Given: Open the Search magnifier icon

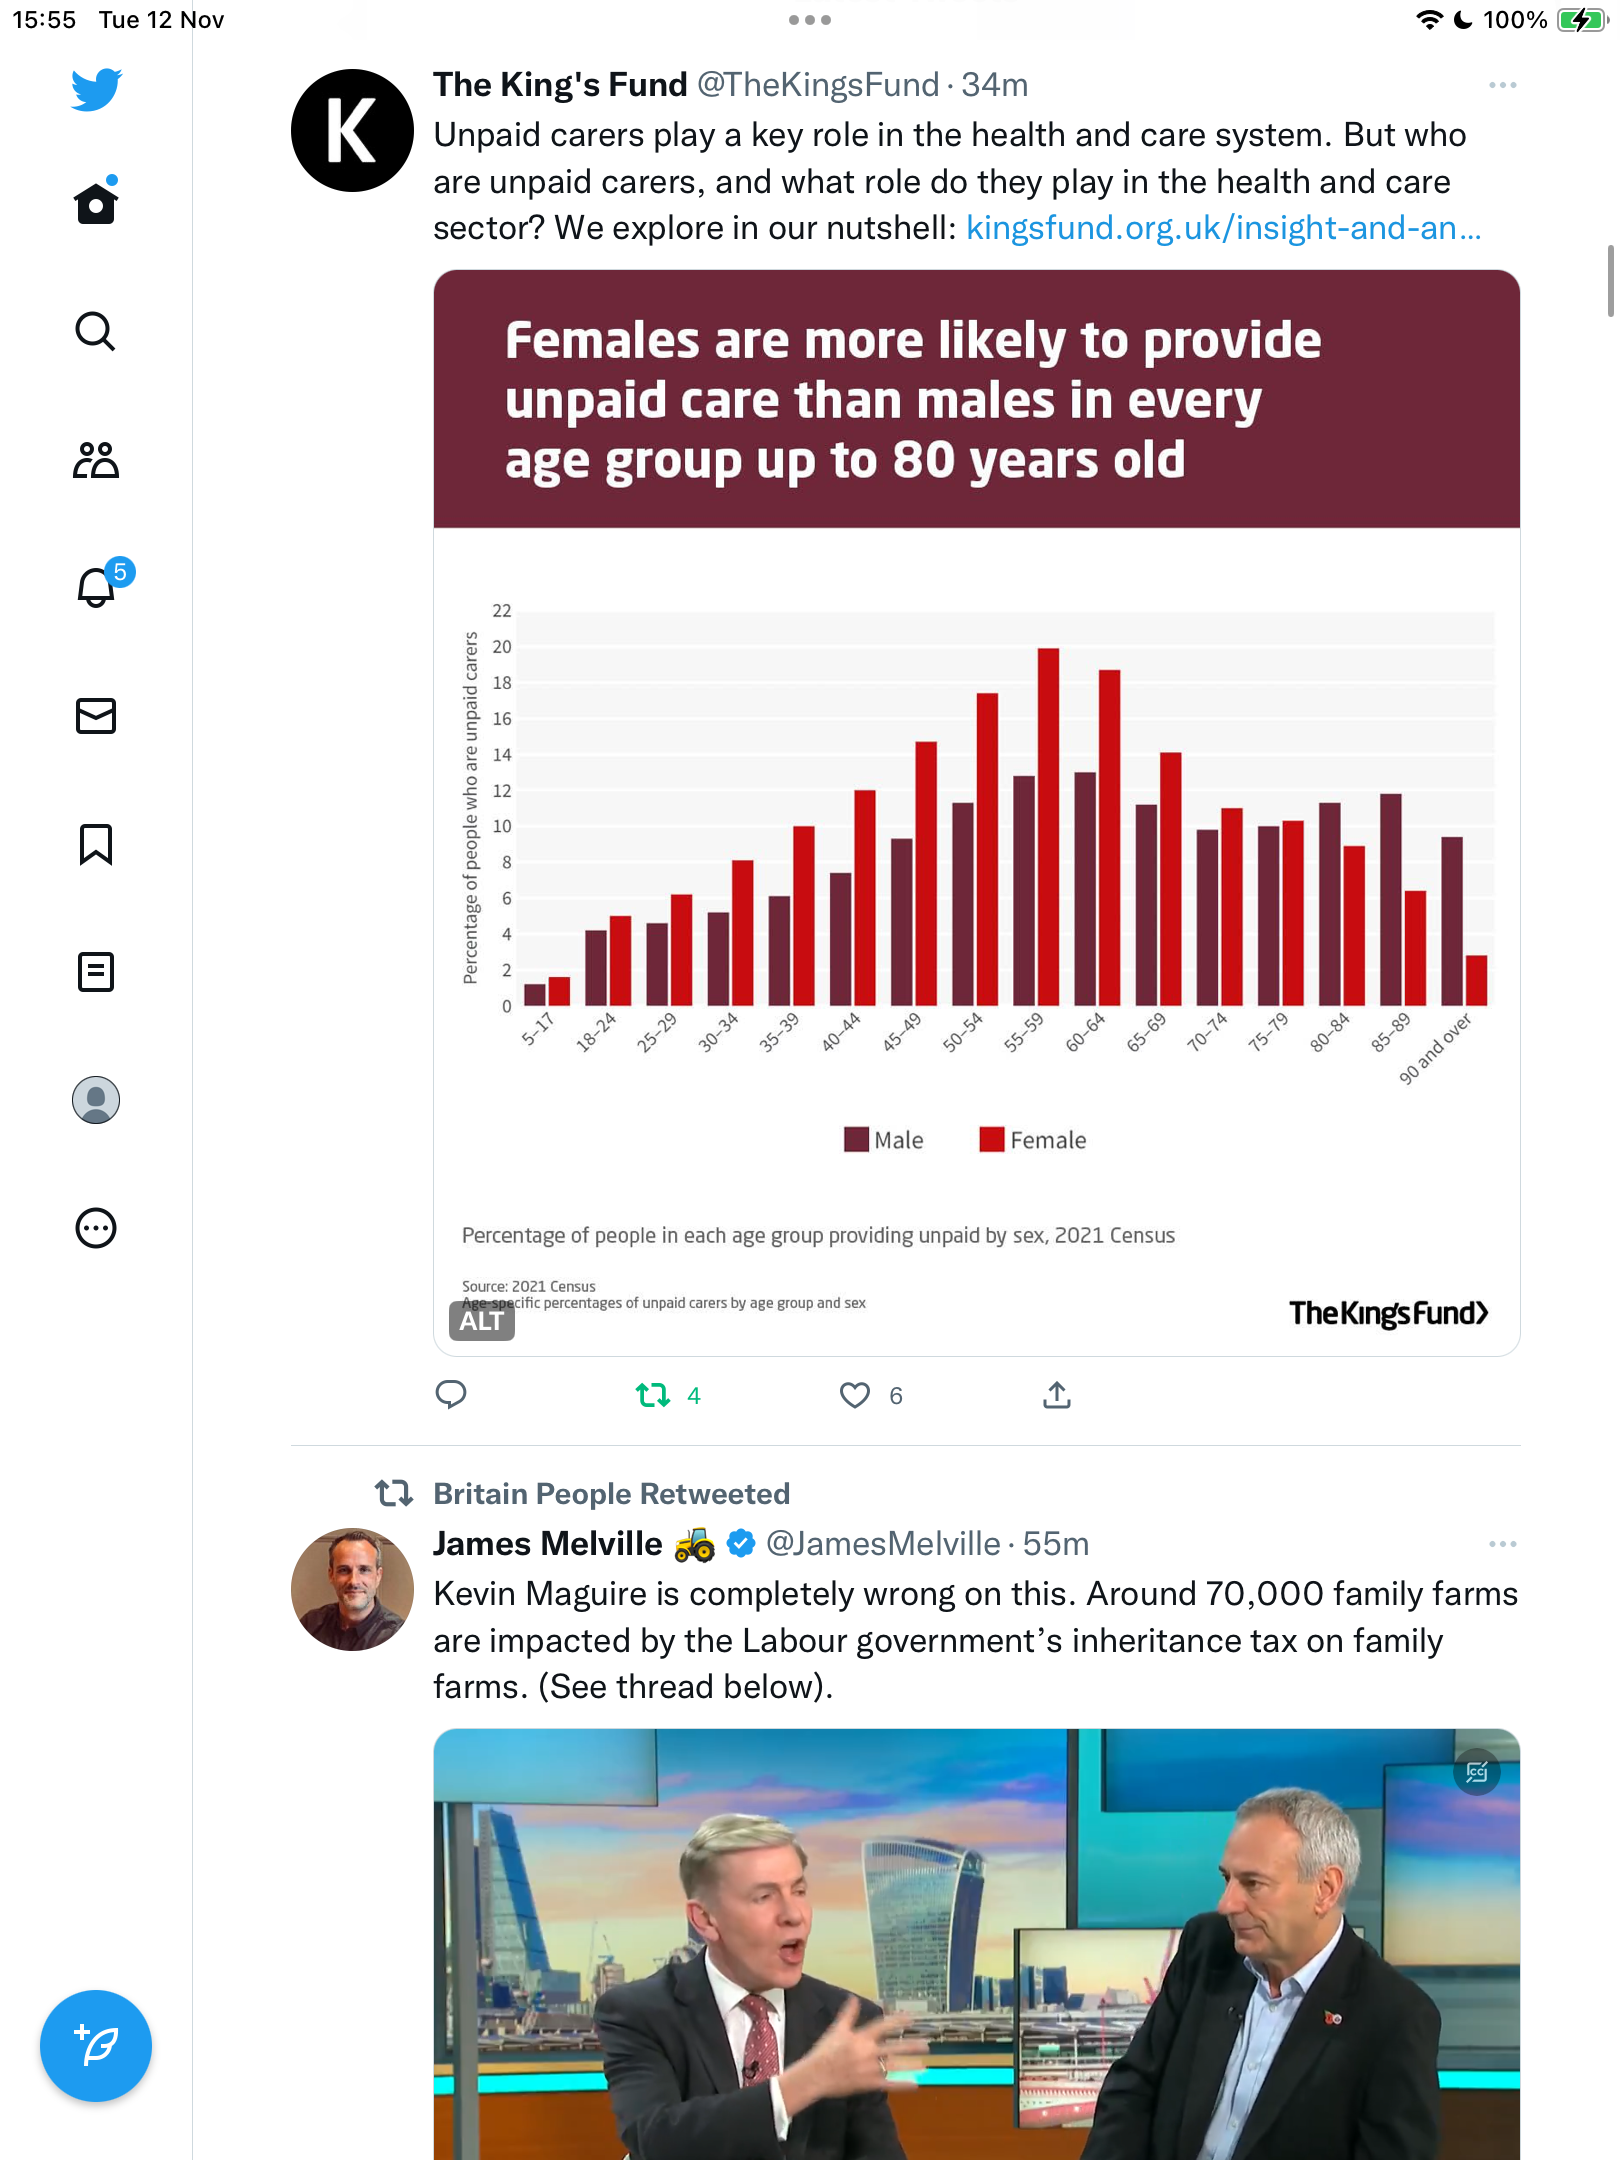Looking at the screenshot, I should pyautogui.click(x=96, y=332).
